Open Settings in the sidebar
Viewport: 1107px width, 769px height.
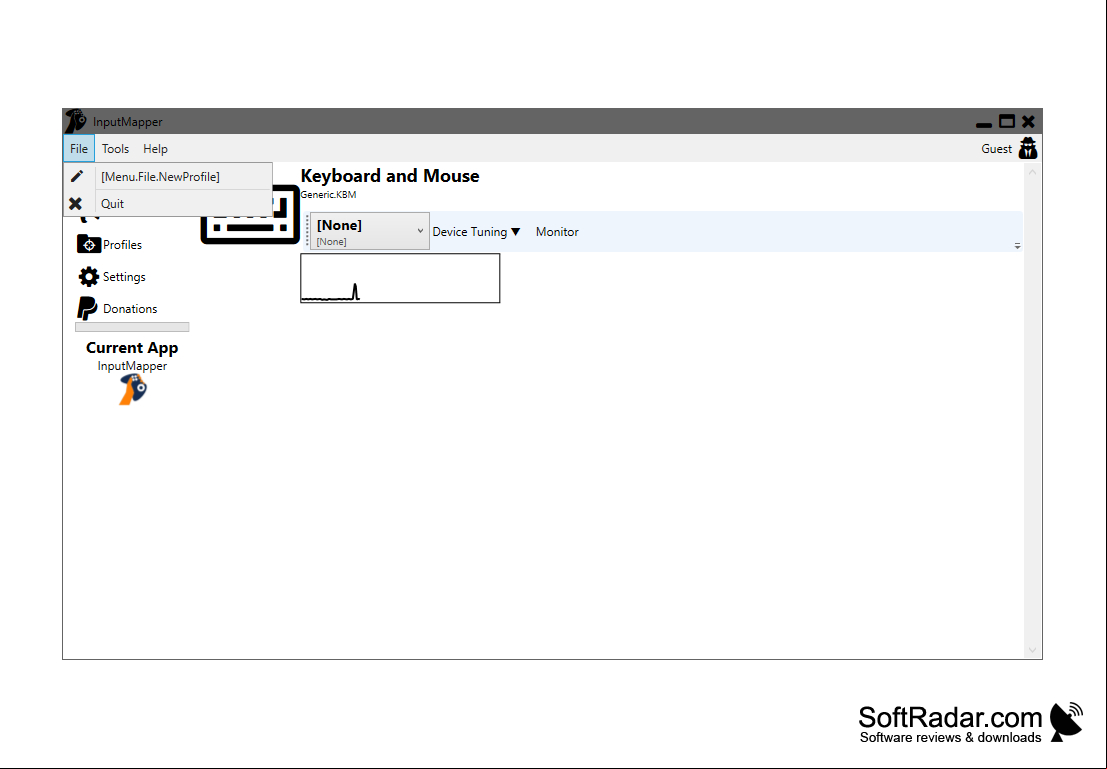click(x=124, y=277)
